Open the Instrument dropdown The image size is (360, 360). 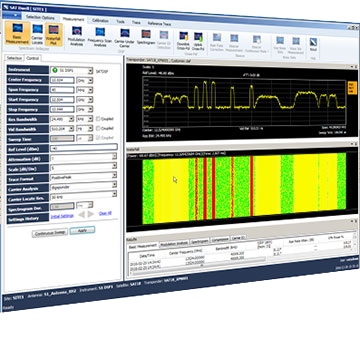pyautogui.click(x=90, y=71)
